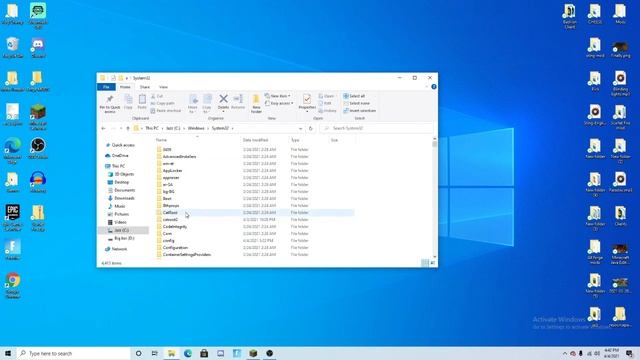This screenshot has height=360, width=640.
Task: Open the Easy access dropdown
Action: [x=279, y=103]
